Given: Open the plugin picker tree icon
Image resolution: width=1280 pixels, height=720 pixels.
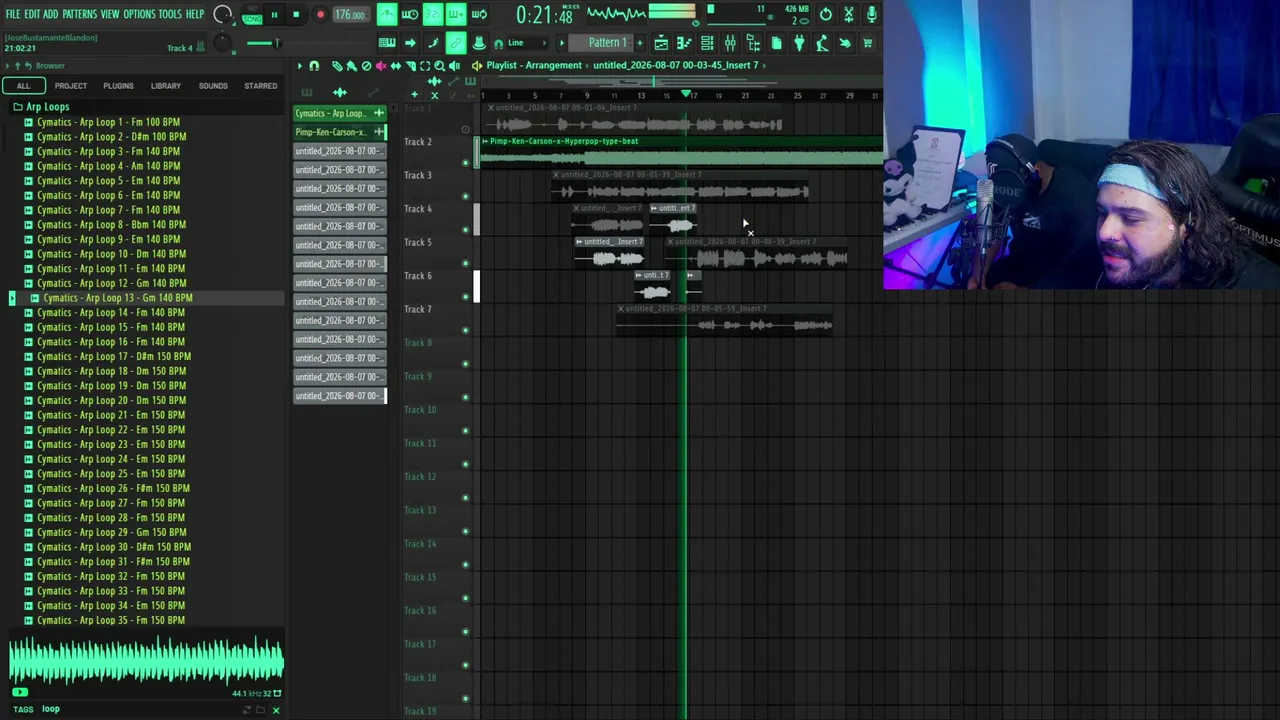Looking at the screenshot, I should pyautogui.click(x=753, y=43).
